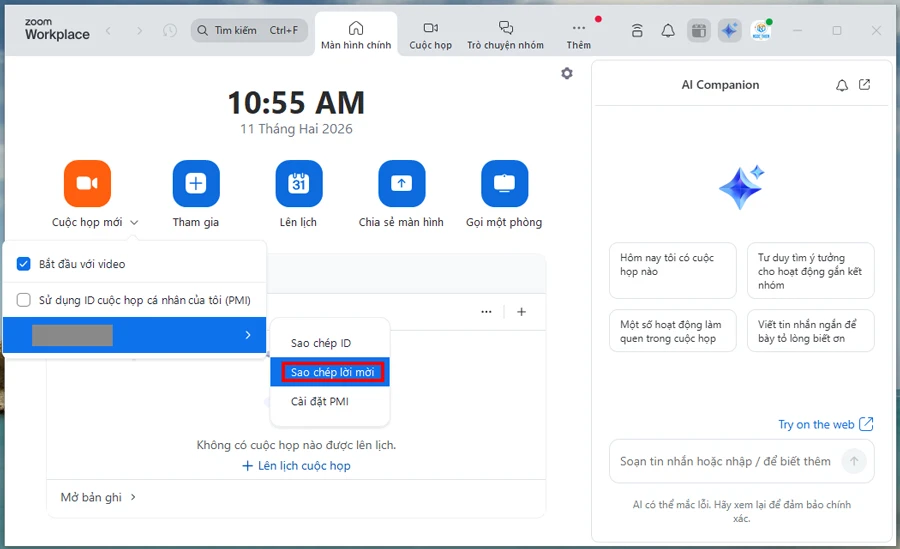900x549 pixels.
Task: Click the Tham gia plus icon
Action: [x=196, y=183]
